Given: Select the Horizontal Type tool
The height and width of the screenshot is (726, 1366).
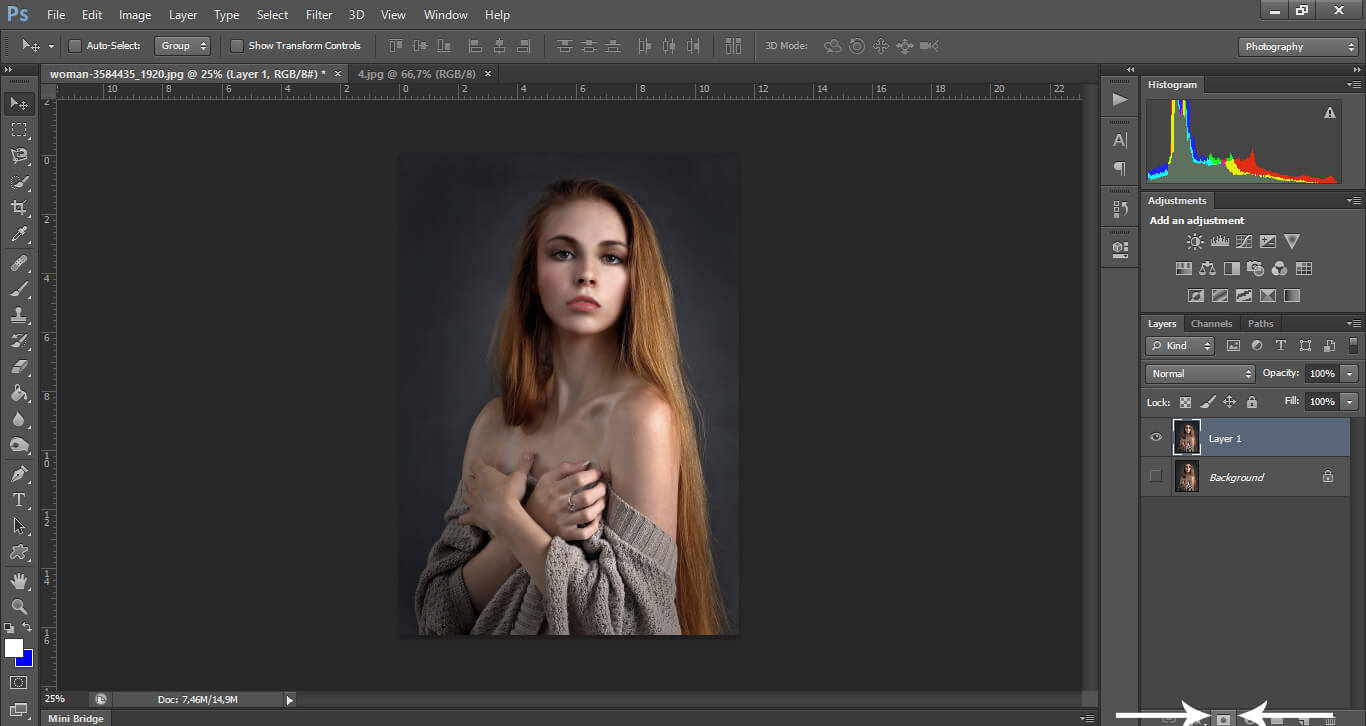Looking at the screenshot, I should pyautogui.click(x=19, y=500).
